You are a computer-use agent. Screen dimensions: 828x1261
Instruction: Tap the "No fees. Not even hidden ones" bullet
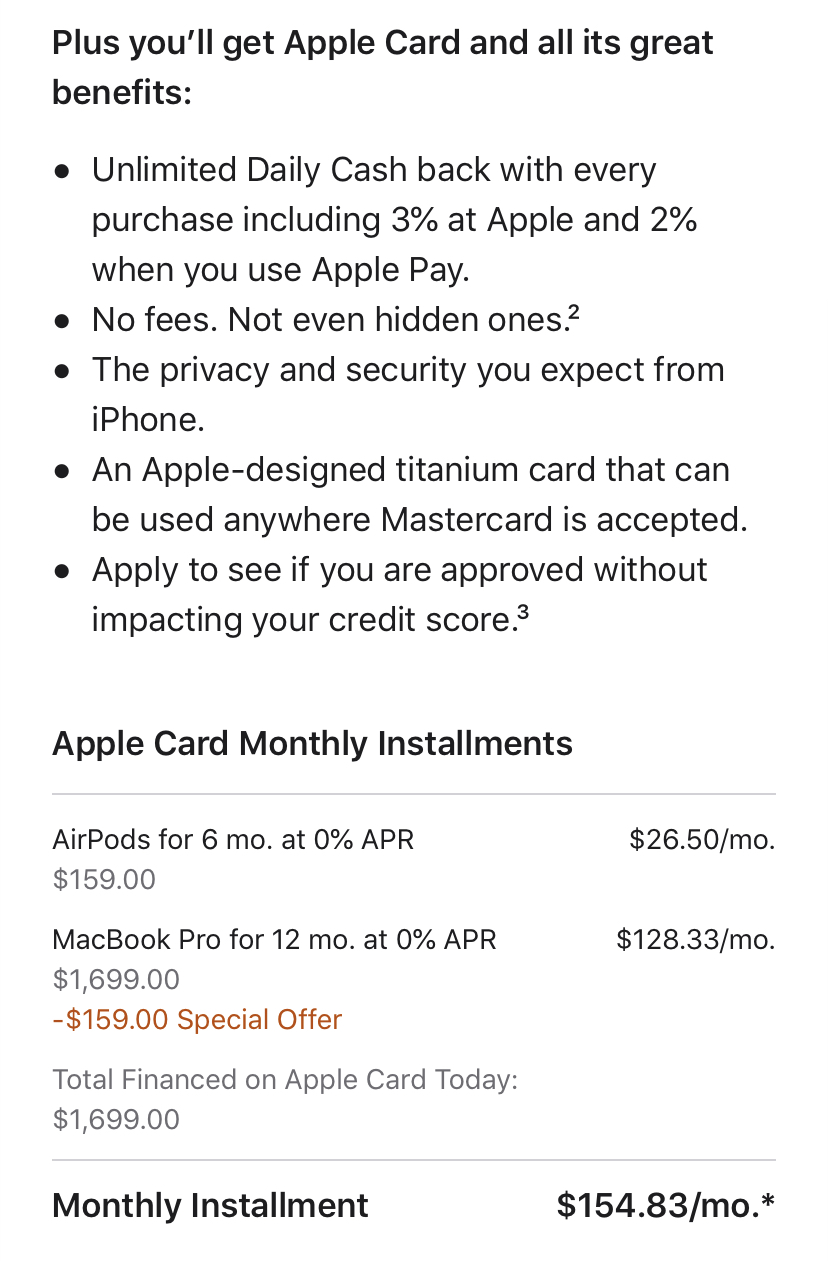tap(330, 320)
